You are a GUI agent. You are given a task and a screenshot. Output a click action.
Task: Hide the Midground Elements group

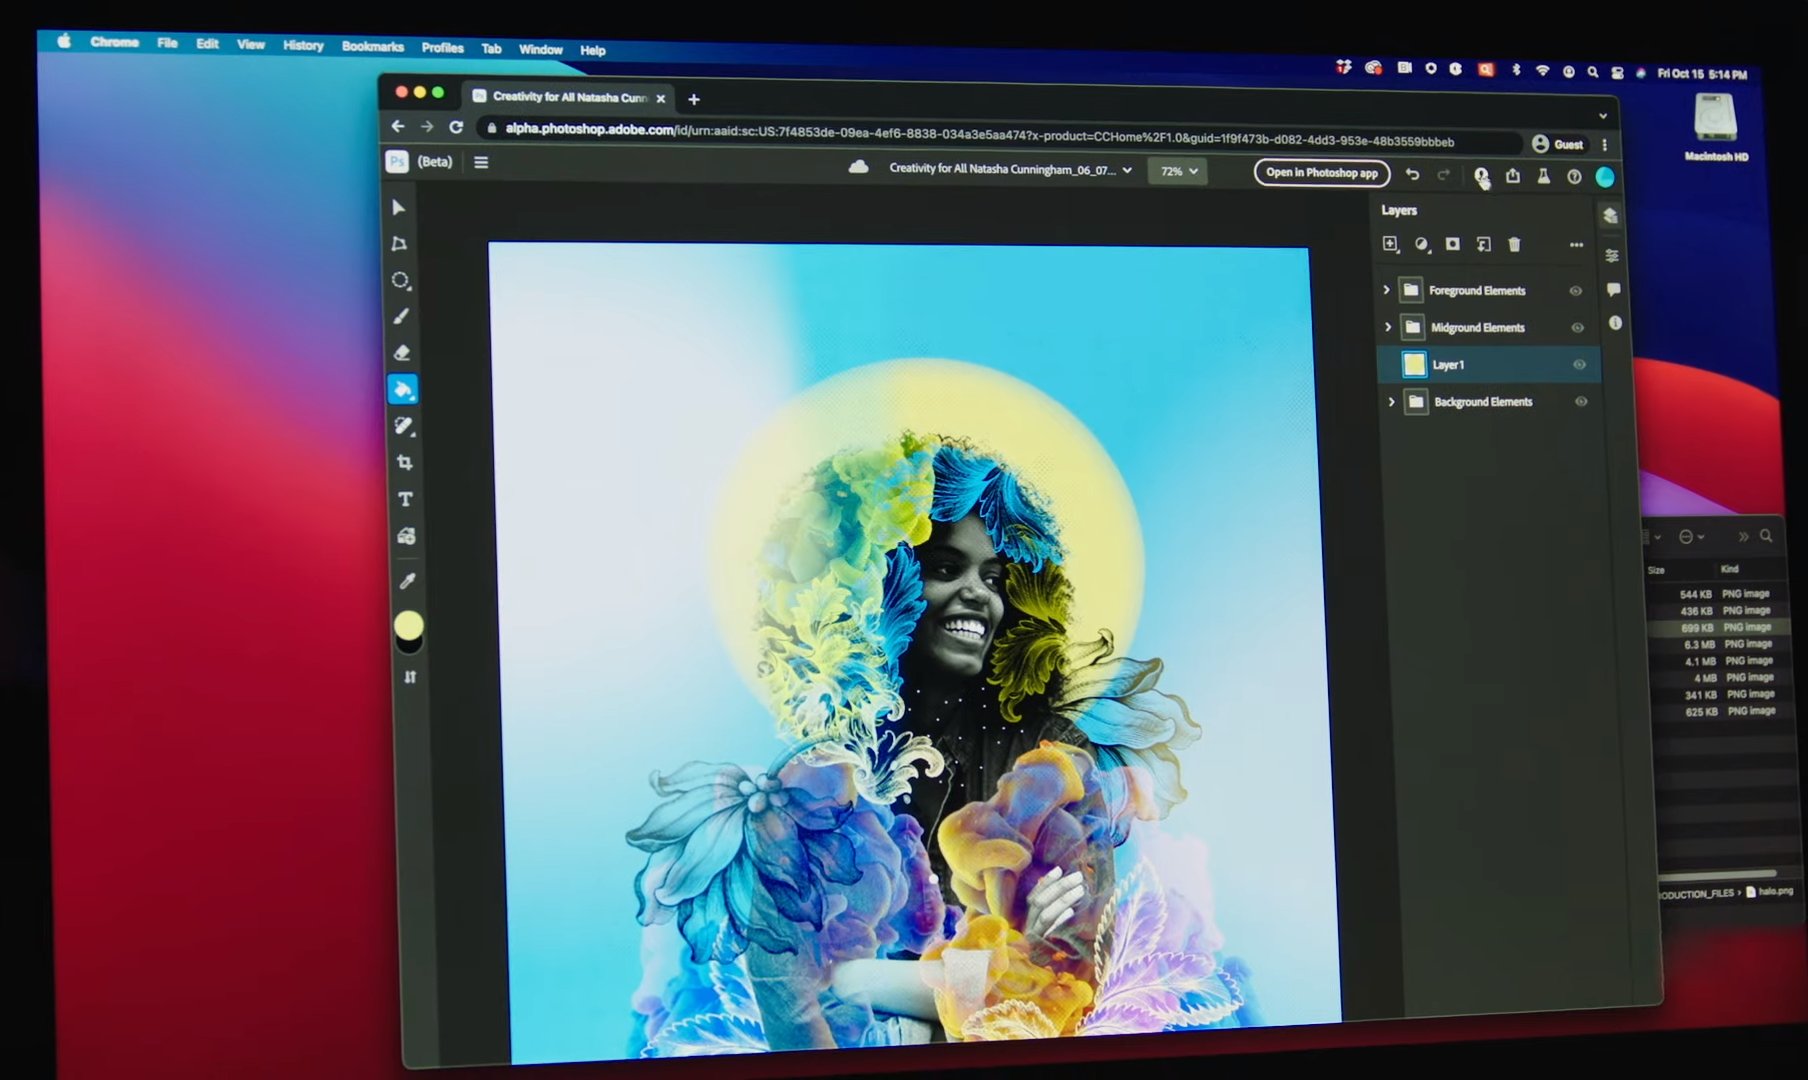pos(1577,328)
